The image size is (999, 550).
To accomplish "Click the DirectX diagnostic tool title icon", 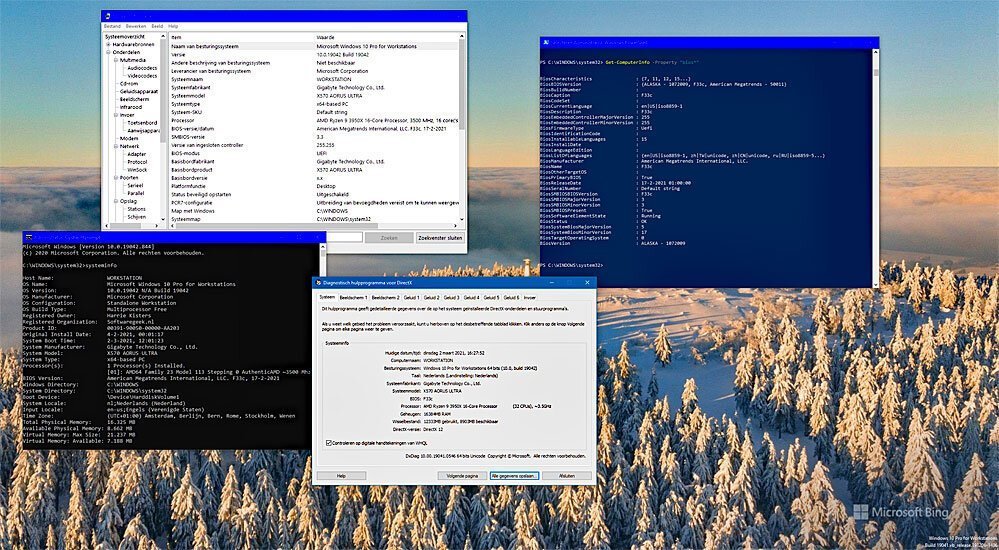I will click(319, 282).
